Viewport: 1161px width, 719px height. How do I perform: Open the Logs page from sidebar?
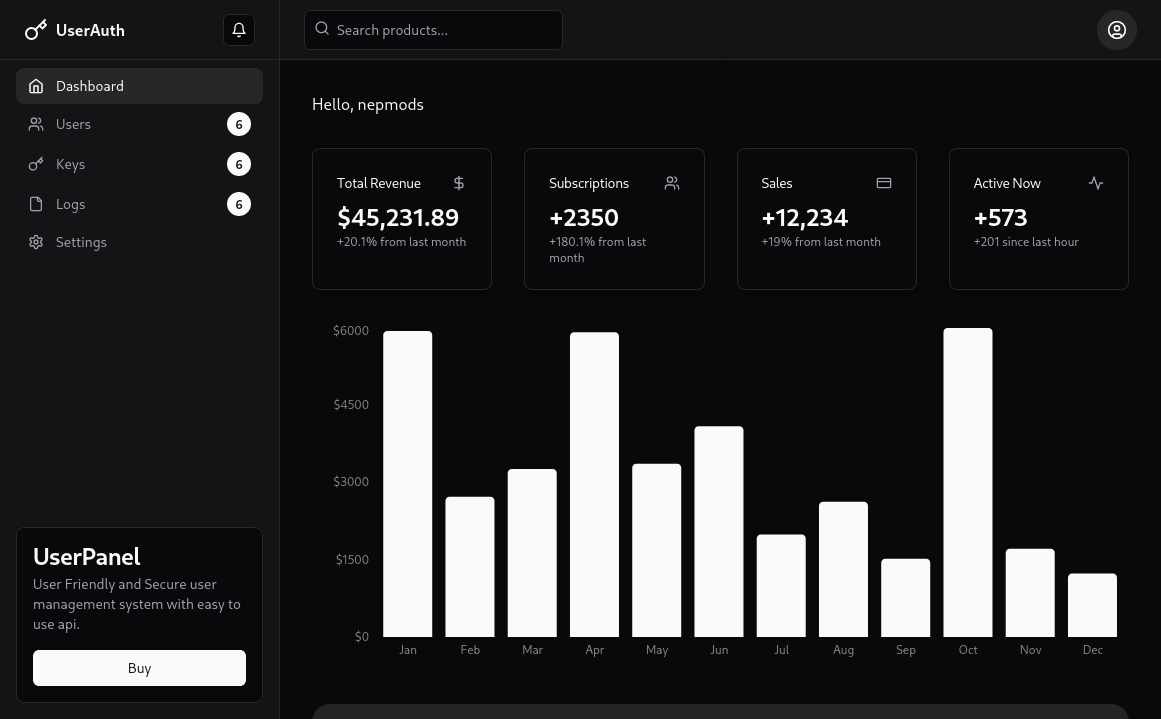[70, 204]
